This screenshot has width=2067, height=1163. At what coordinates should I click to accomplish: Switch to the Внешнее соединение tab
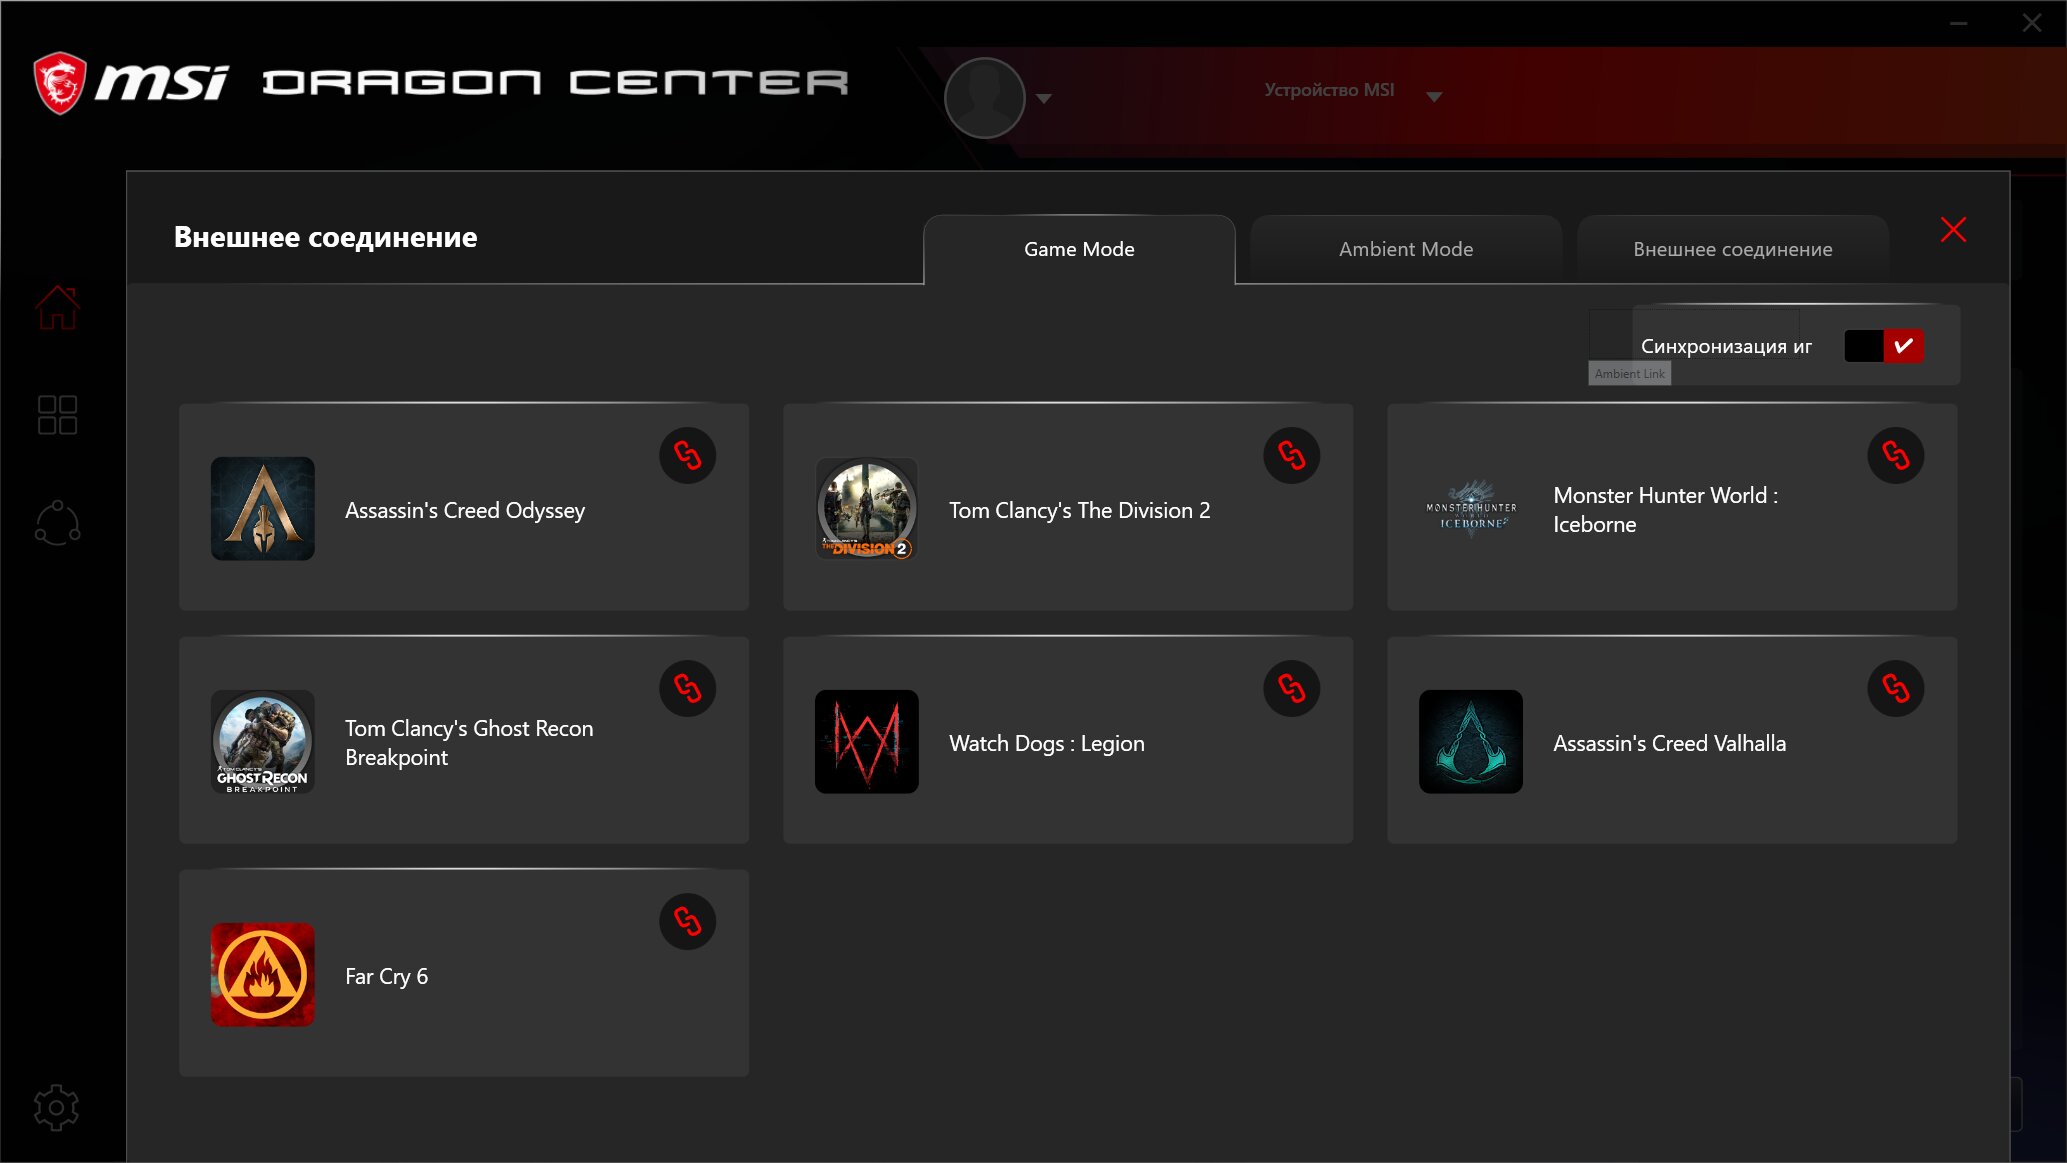[1733, 249]
